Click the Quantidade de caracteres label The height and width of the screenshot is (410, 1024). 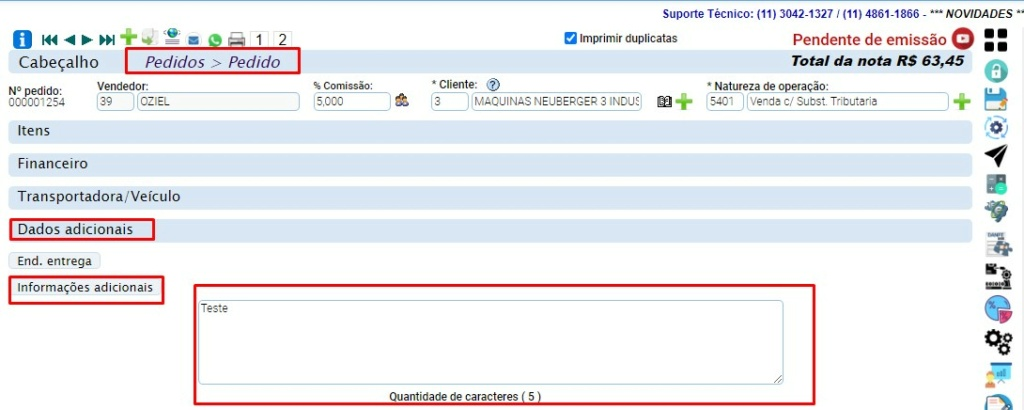pyautogui.click(x=465, y=396)
